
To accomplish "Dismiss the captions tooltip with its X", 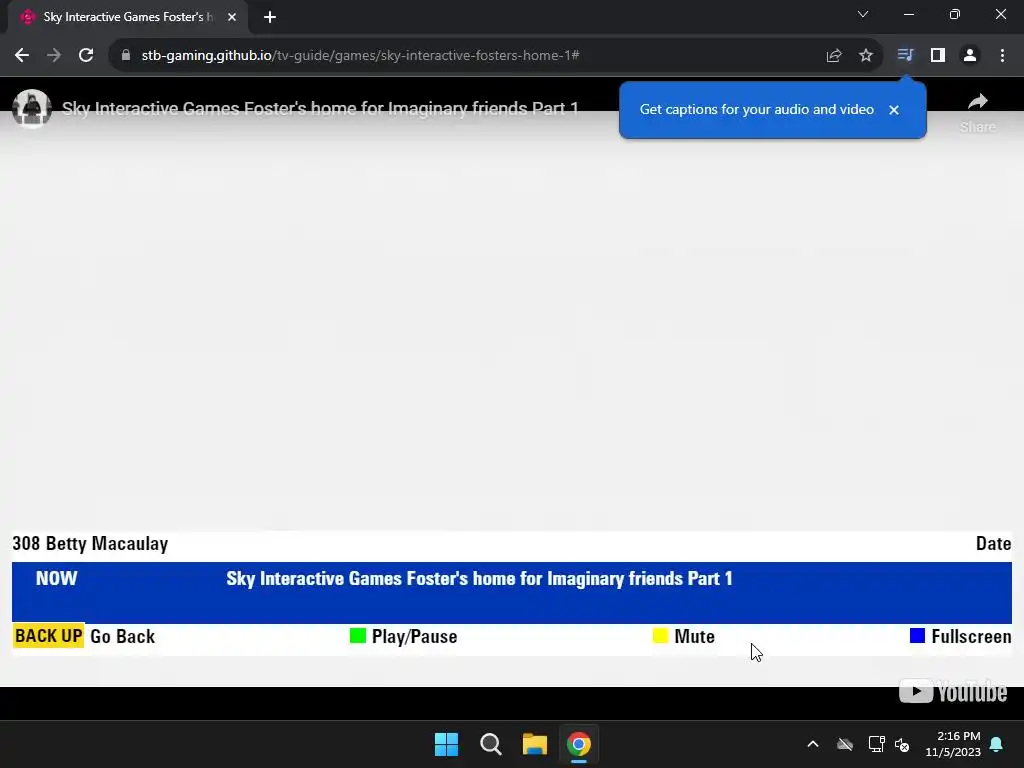I will 894,110.
